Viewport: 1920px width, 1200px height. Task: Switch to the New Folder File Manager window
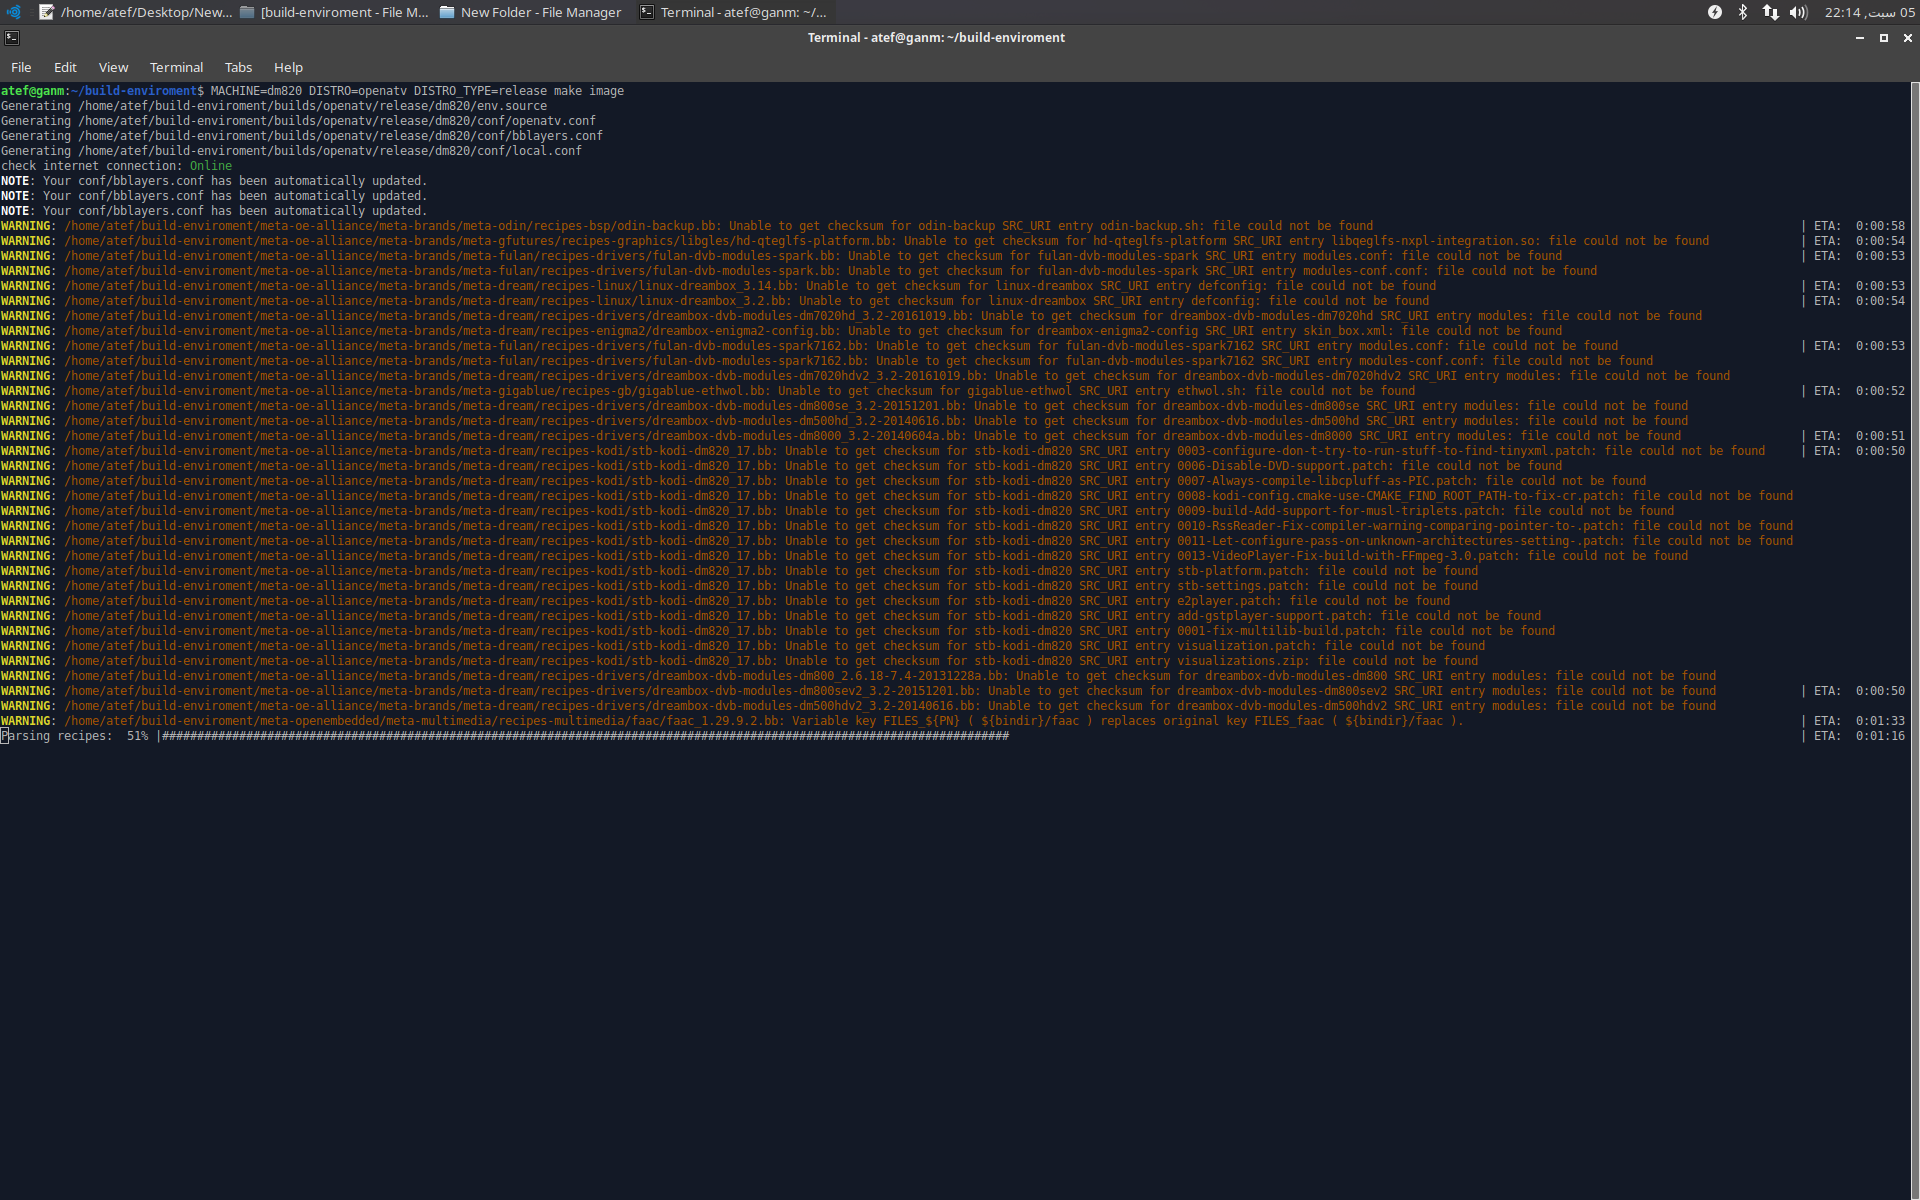(529, 12)
